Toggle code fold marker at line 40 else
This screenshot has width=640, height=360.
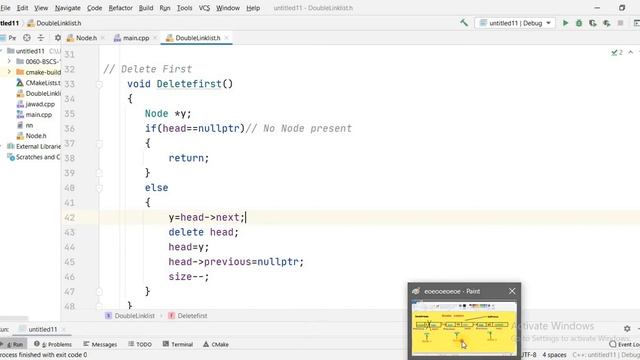coord(99,188)
